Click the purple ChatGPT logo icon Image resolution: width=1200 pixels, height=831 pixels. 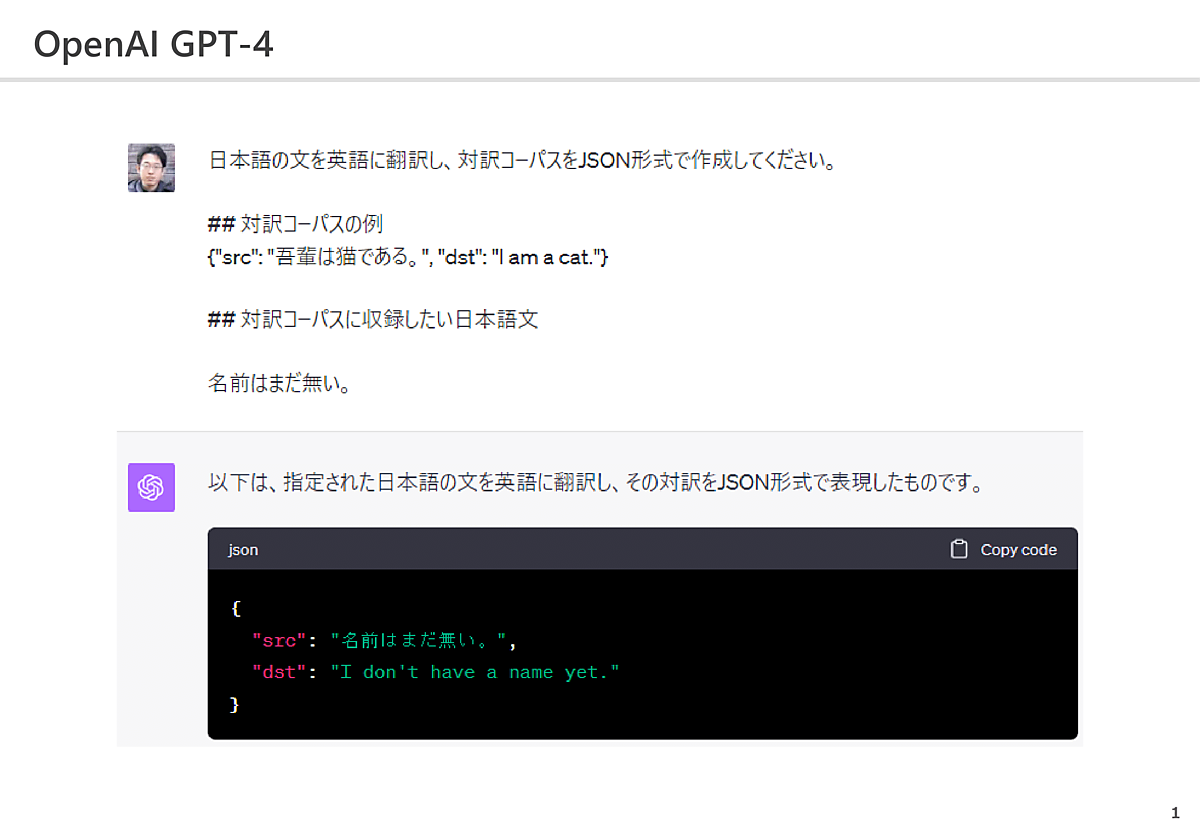click(151, 487)
